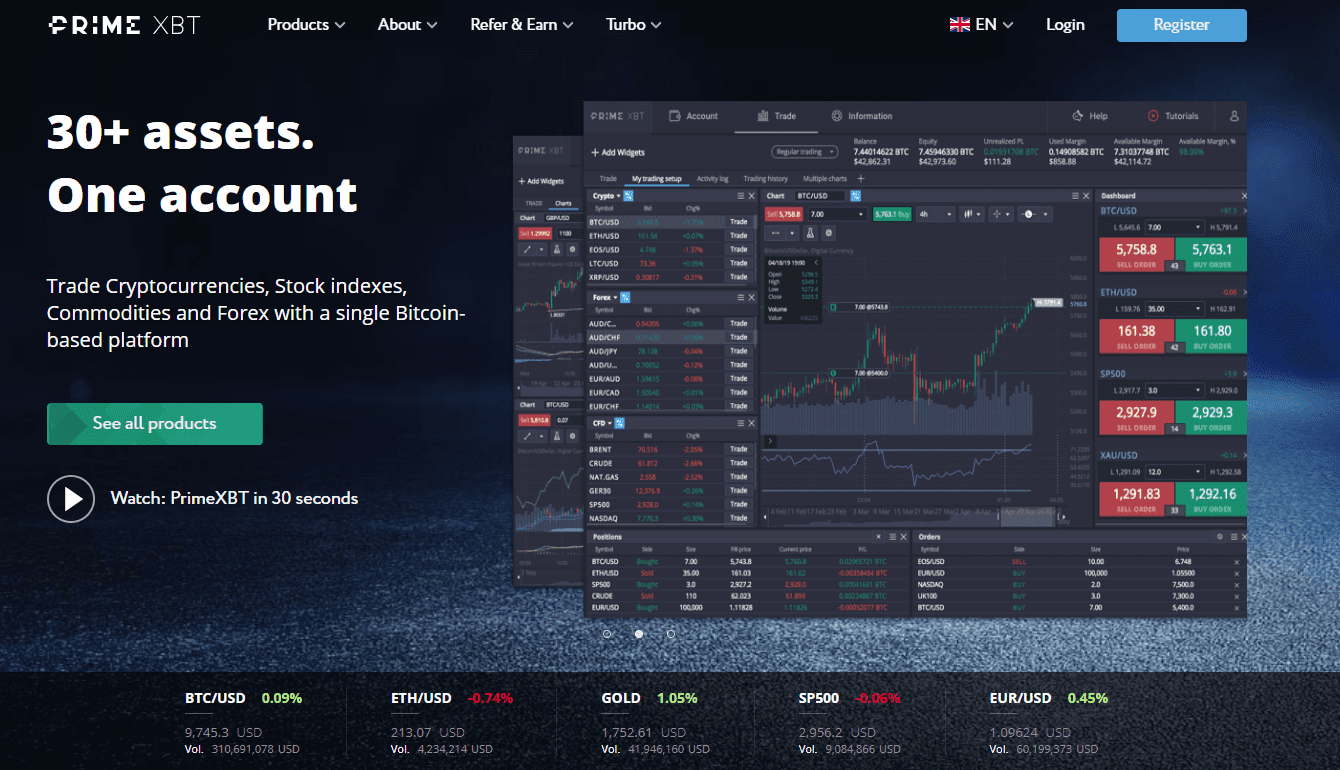The width and height of the screenshot is (1340, 770).
Task: Open the candlestick chart type selector
Action: tap(972, 214)
